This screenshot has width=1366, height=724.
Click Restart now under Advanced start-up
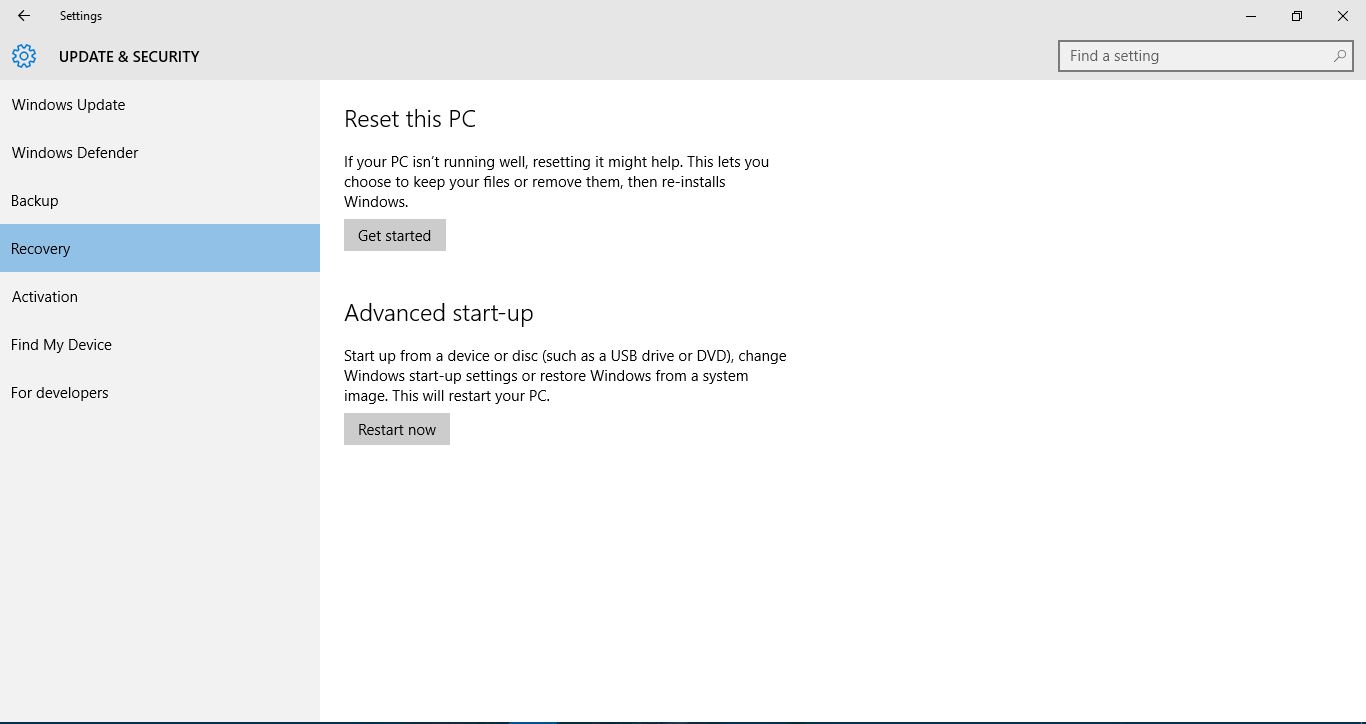396,429
